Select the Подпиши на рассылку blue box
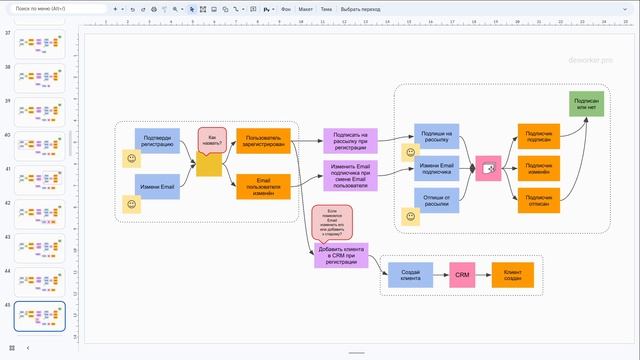Image resolution: width=640 pixels, height=360 pixels. (x=436, y=136)
